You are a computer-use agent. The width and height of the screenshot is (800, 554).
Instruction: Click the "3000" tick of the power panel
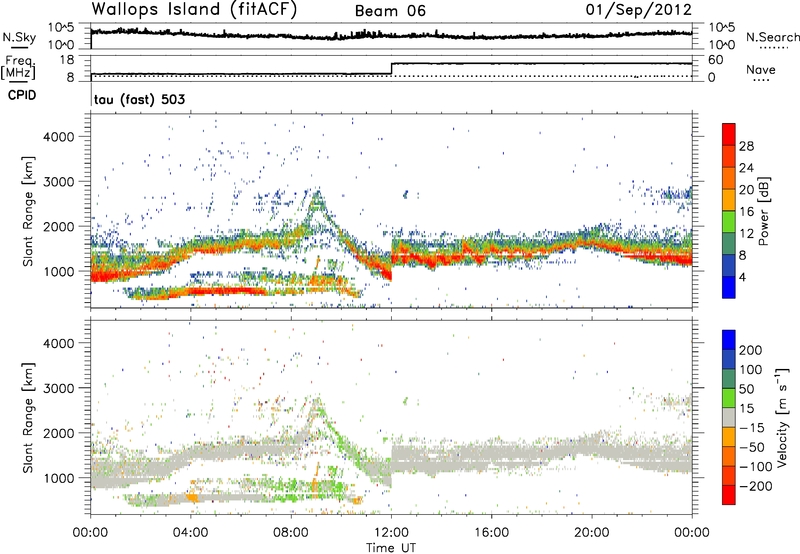(59, 182)
